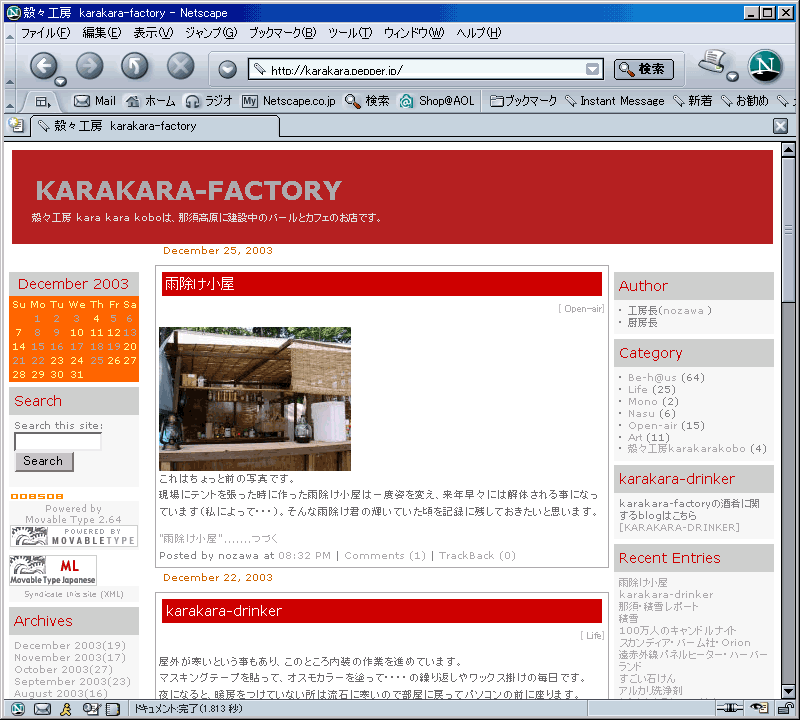Open the Print button dropdown arrow
This screenshot has width=800, height=720.
[733, 77]
